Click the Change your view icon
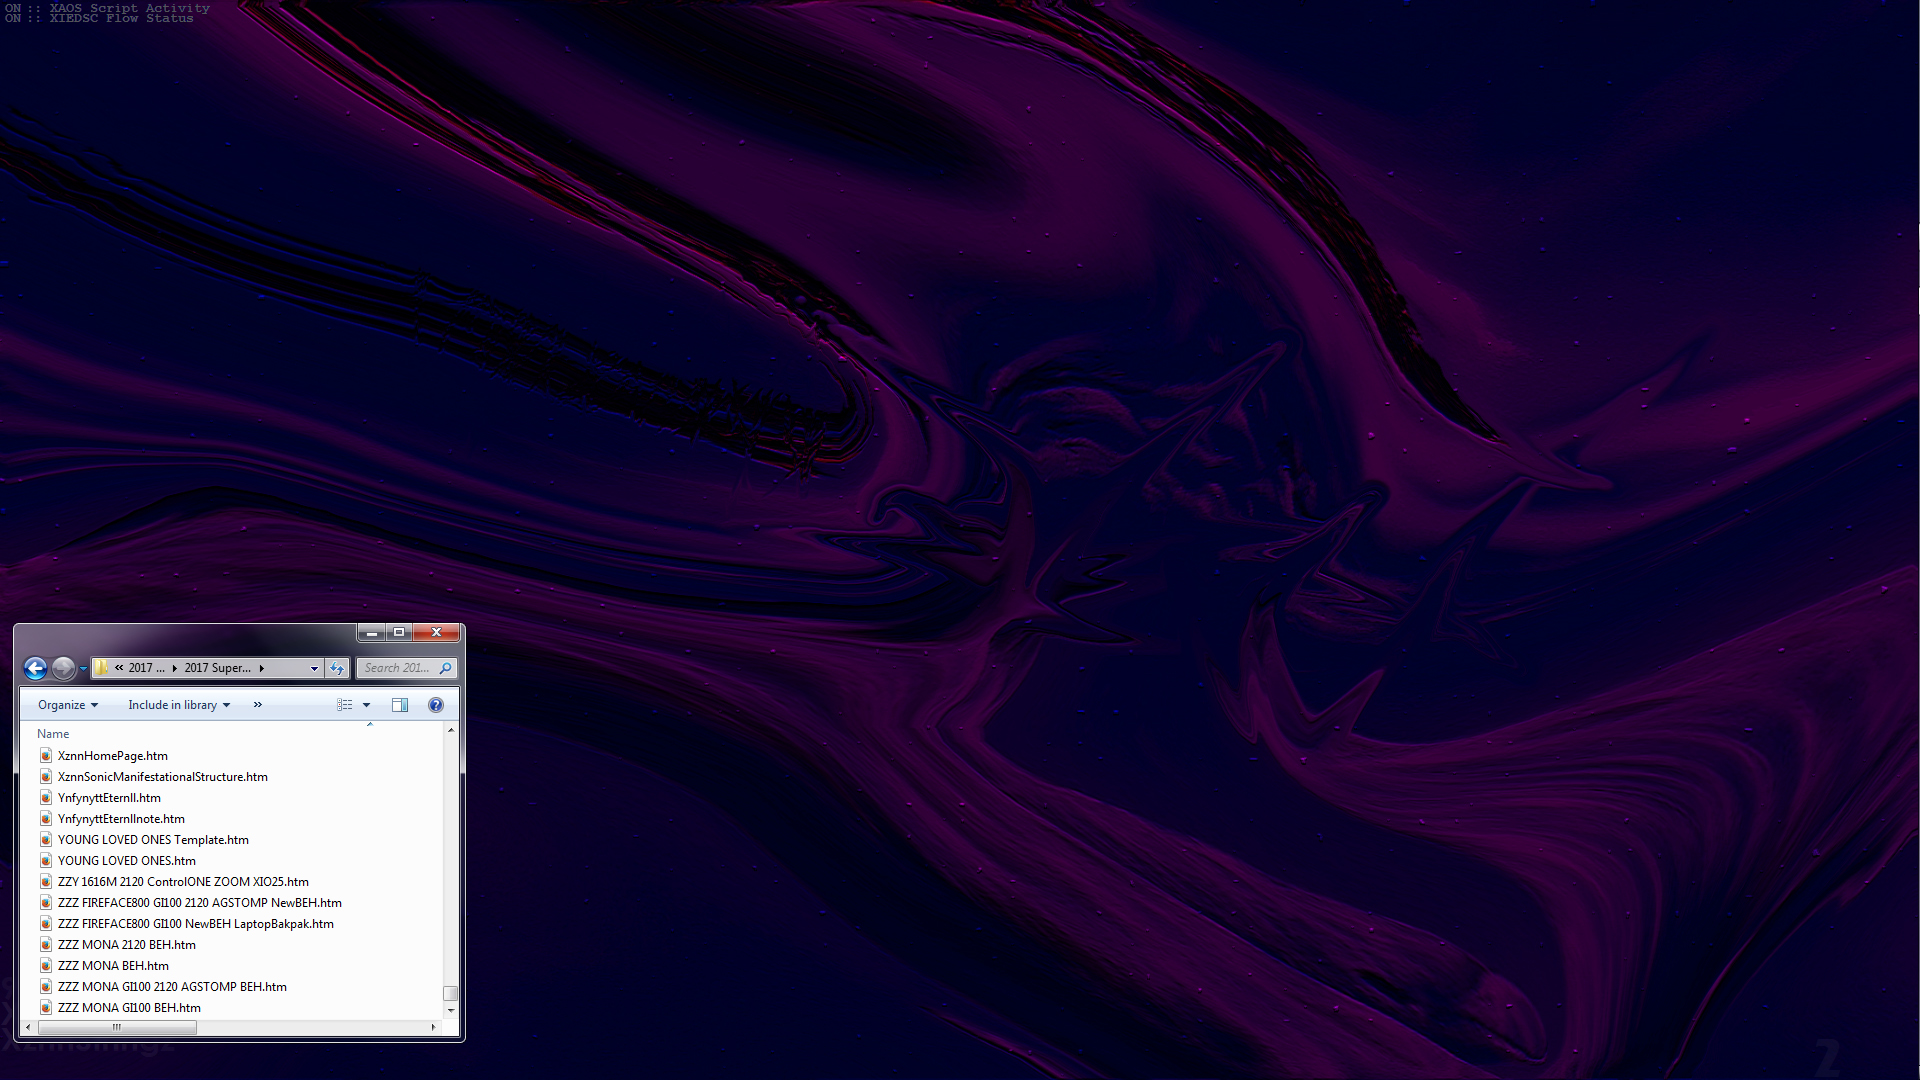Screen dimensions: 1920x1080 coord(345,705)
